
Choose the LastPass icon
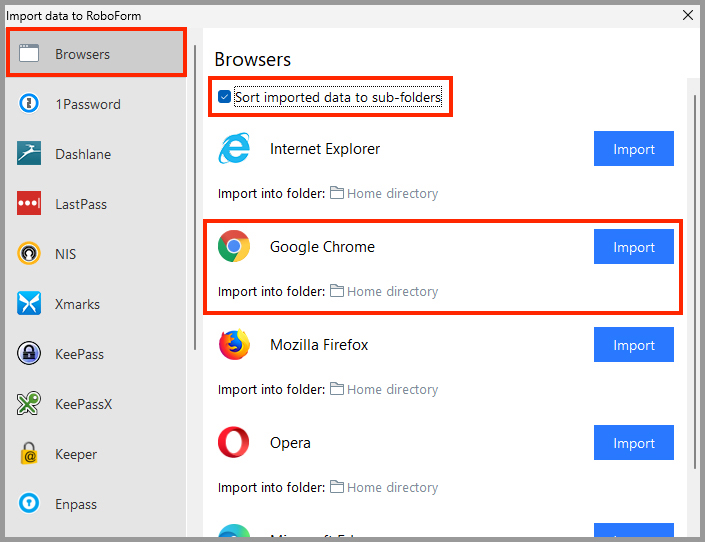pos(30,204)
